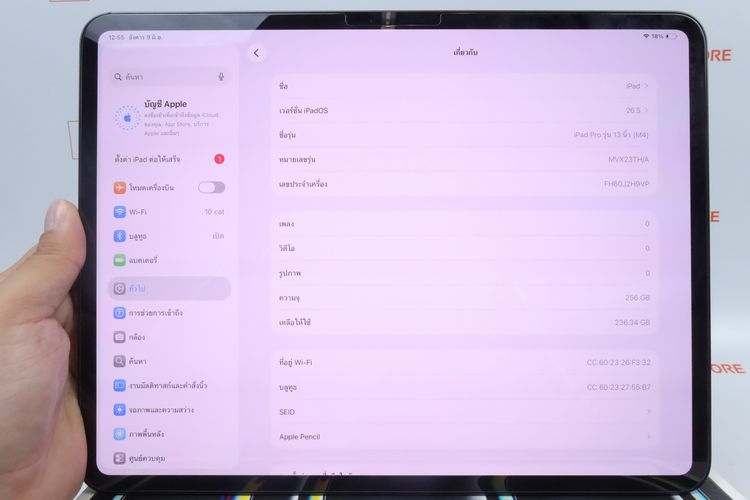Tap the Wi-Fi blue icon

[120, 211]
